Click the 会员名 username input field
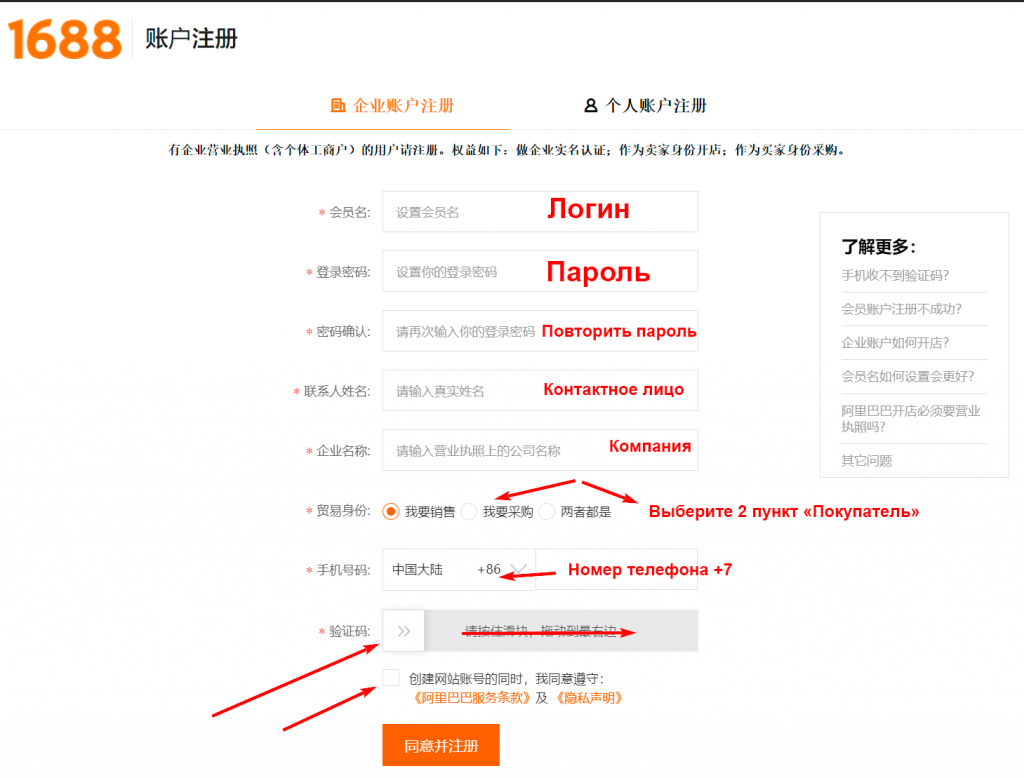Screen dimensions: 1024x778 540,212
